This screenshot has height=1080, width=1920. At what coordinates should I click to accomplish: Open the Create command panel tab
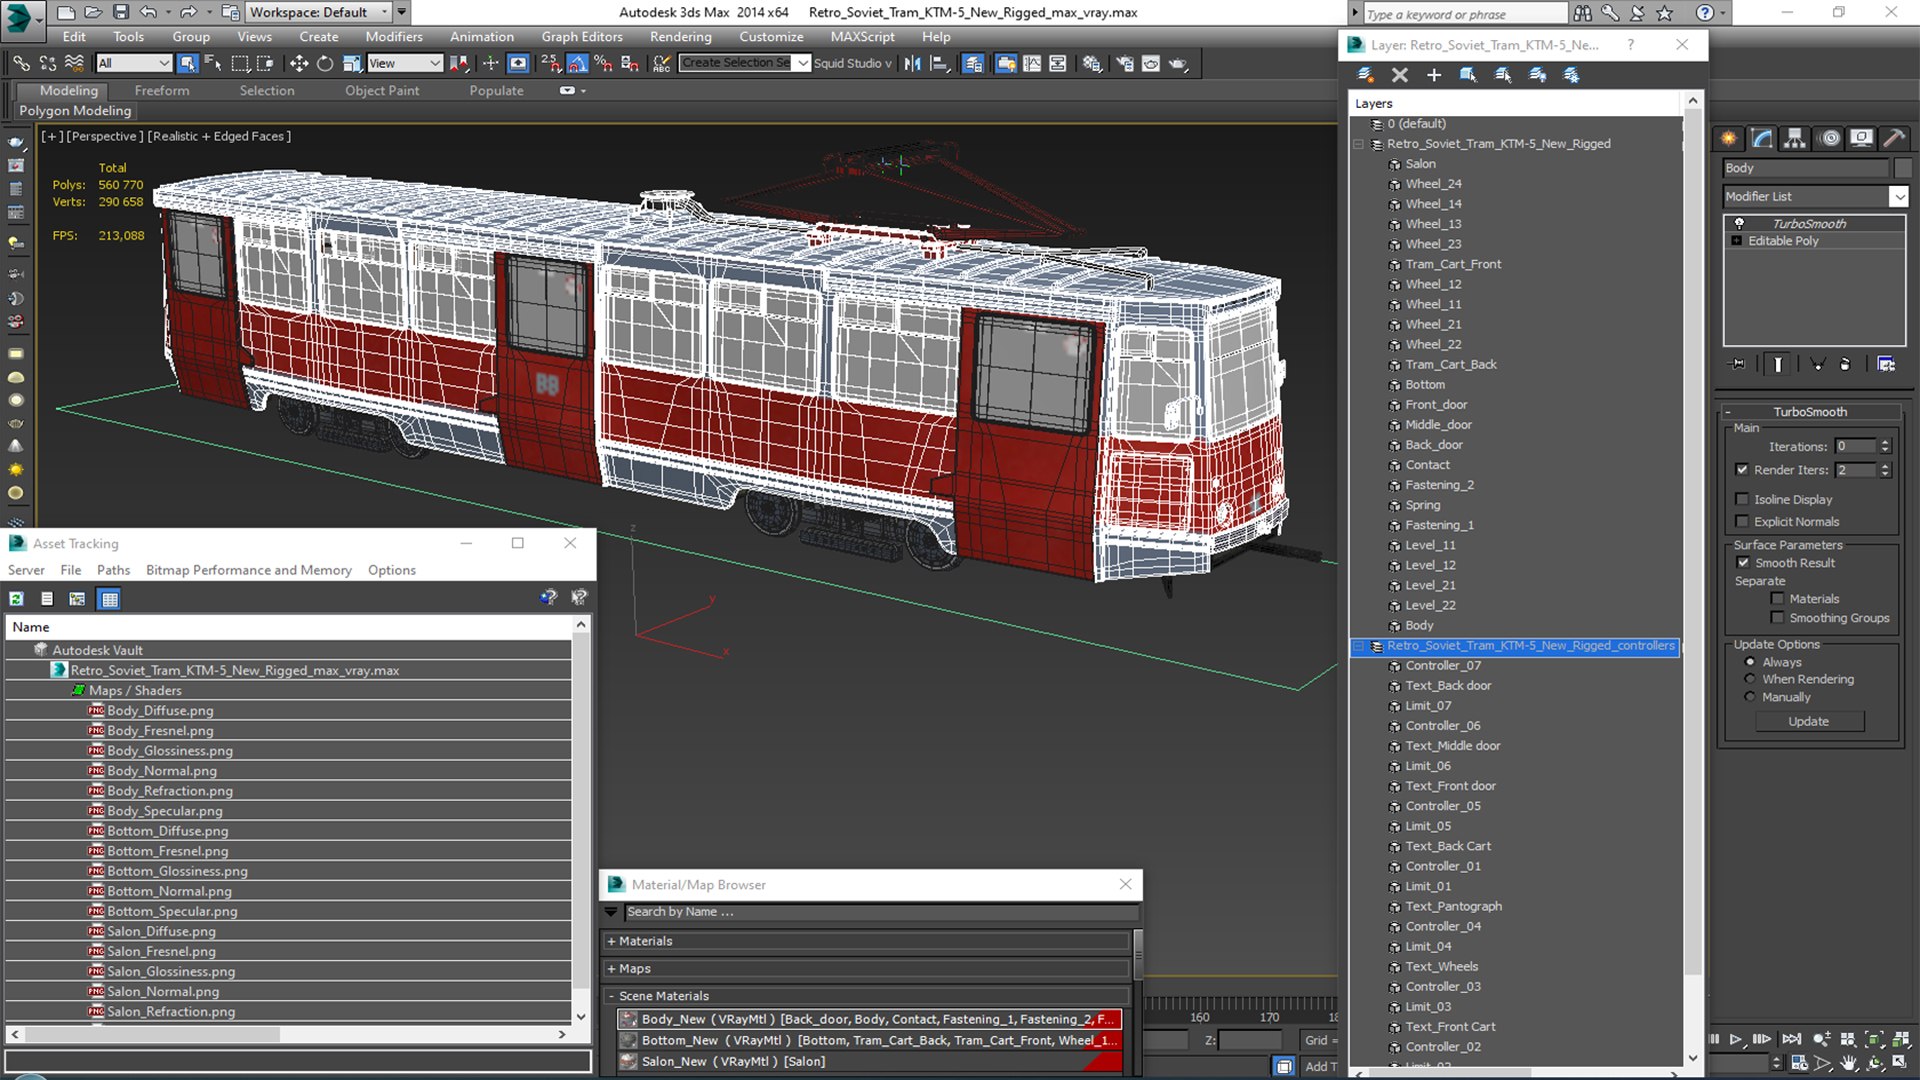click(1729, 139)
